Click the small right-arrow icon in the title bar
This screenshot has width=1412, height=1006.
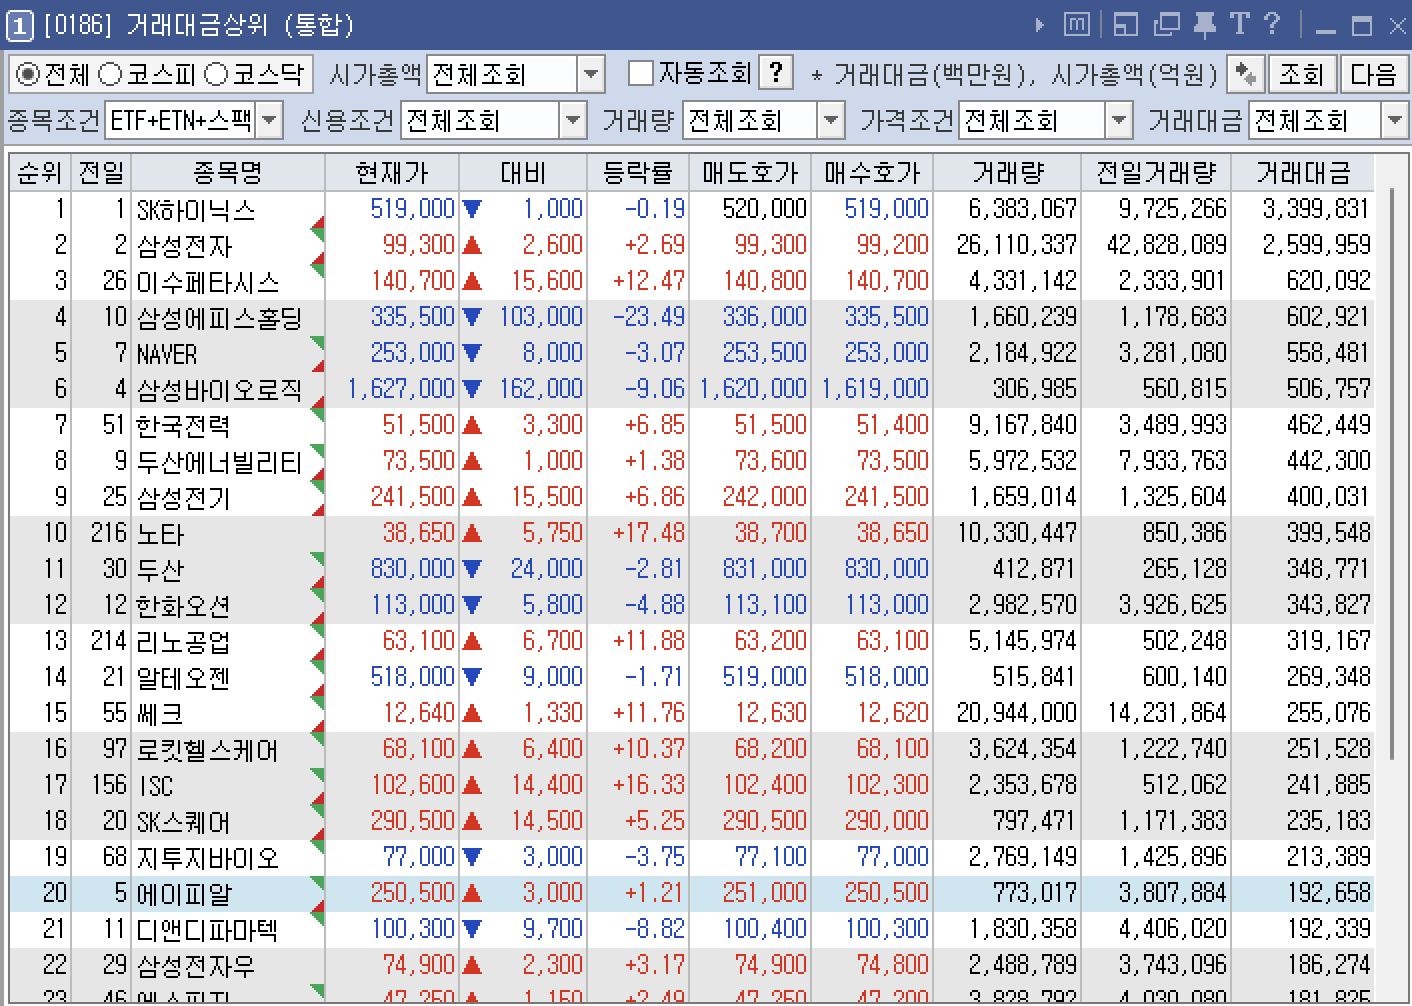(x=1040, y=25)
